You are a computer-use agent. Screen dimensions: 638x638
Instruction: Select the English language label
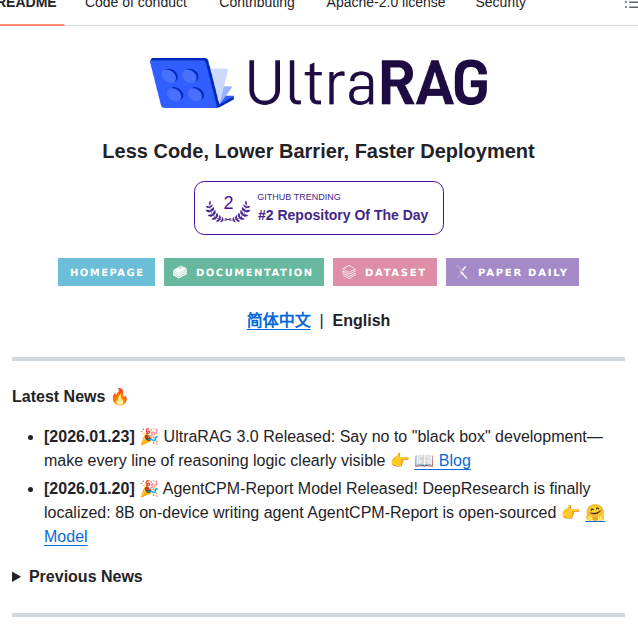361,321
